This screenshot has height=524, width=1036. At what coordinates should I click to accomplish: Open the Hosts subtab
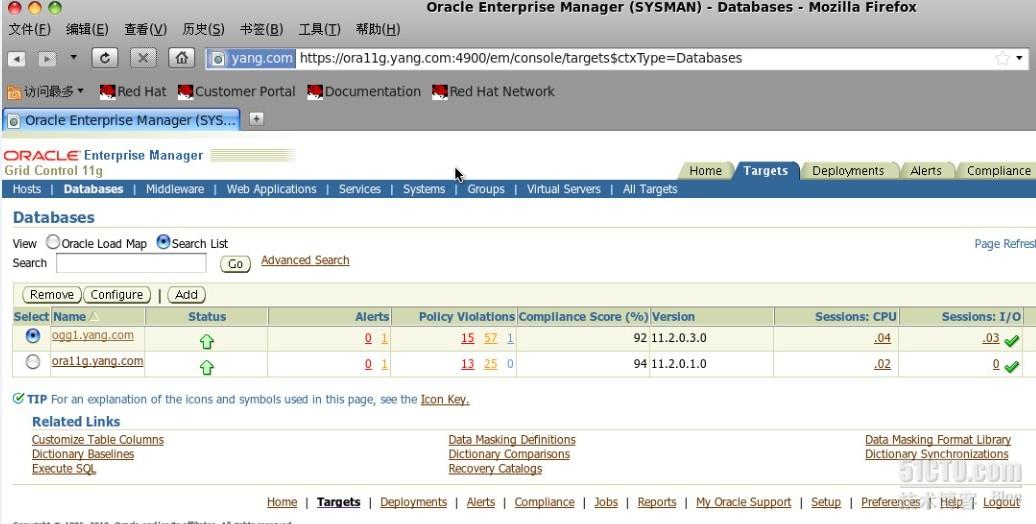(x=26, y=189)
